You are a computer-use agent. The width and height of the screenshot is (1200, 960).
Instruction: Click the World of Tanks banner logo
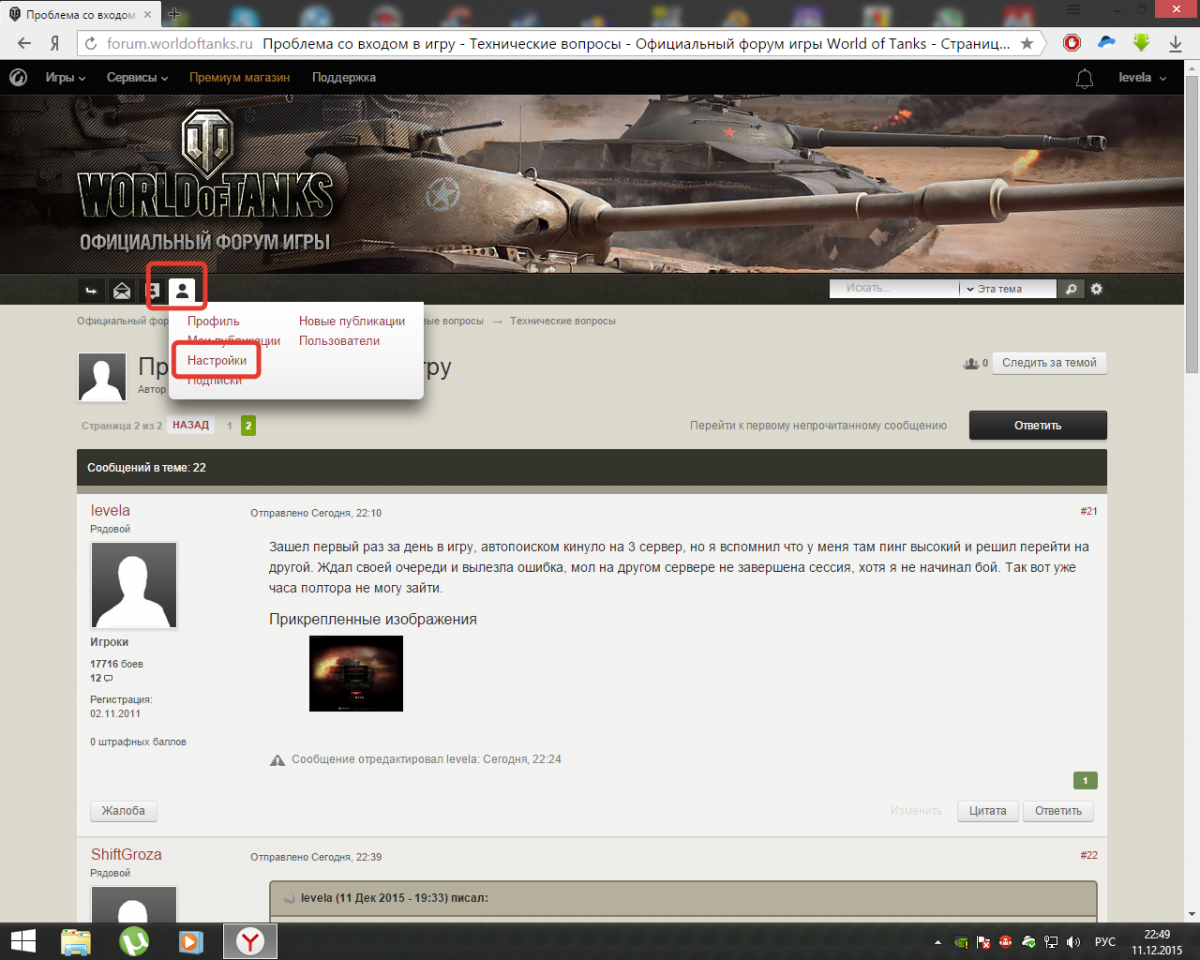[206, 180]
